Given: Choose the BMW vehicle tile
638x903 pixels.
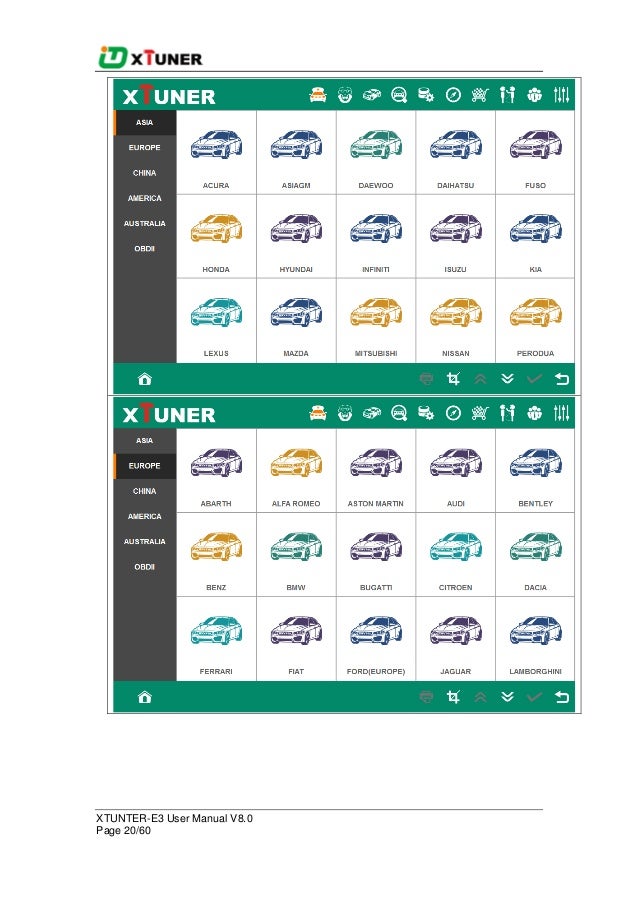Looking at the screenshot, I should (296, 555).
